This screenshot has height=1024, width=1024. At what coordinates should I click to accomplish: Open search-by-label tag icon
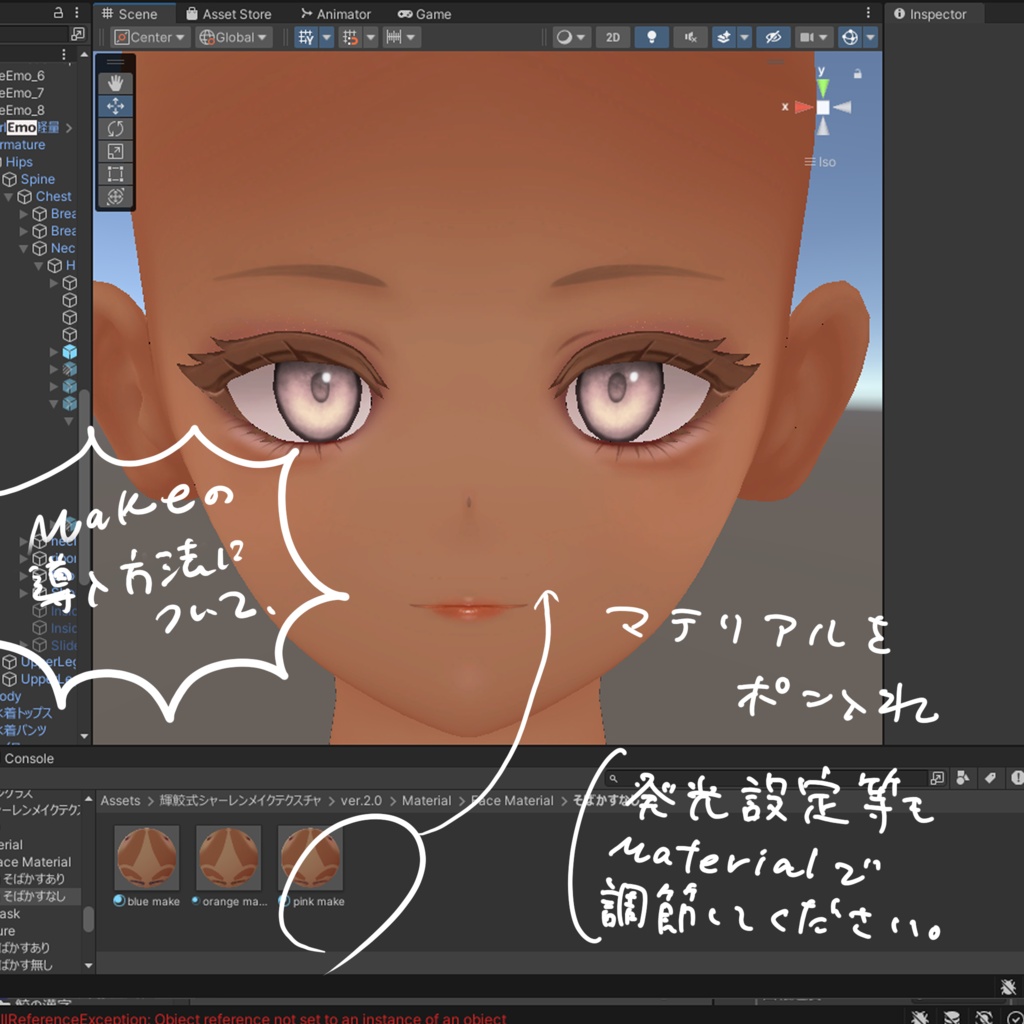pyautogui.click(x=990, y=778)
